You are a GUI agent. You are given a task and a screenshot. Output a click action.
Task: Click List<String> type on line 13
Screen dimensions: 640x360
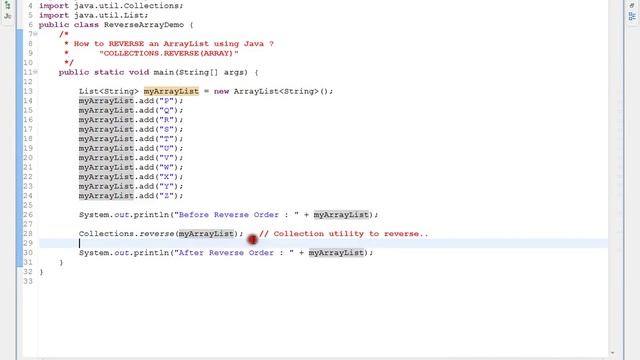[x=109, y=91]
